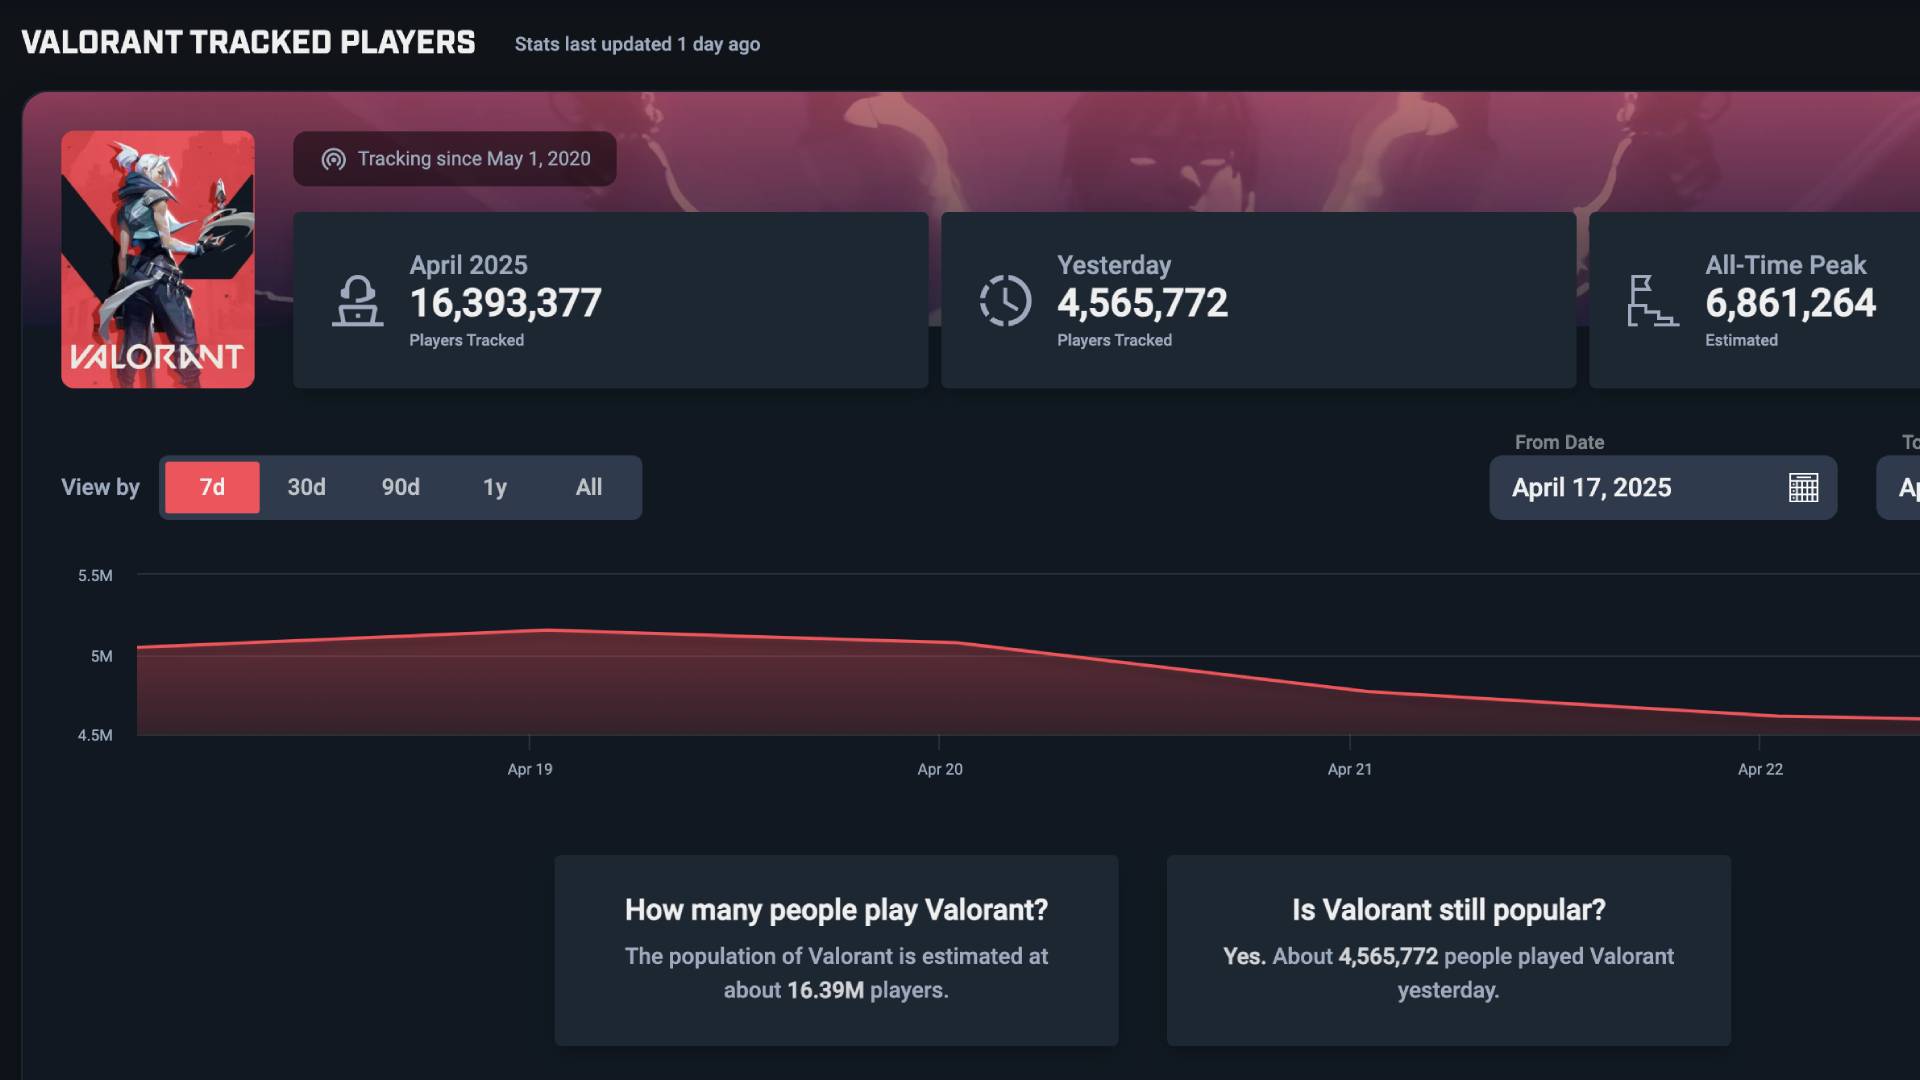Expand the View by 1y period selector
1920x1080 pixels.
(x=493, y=487)
